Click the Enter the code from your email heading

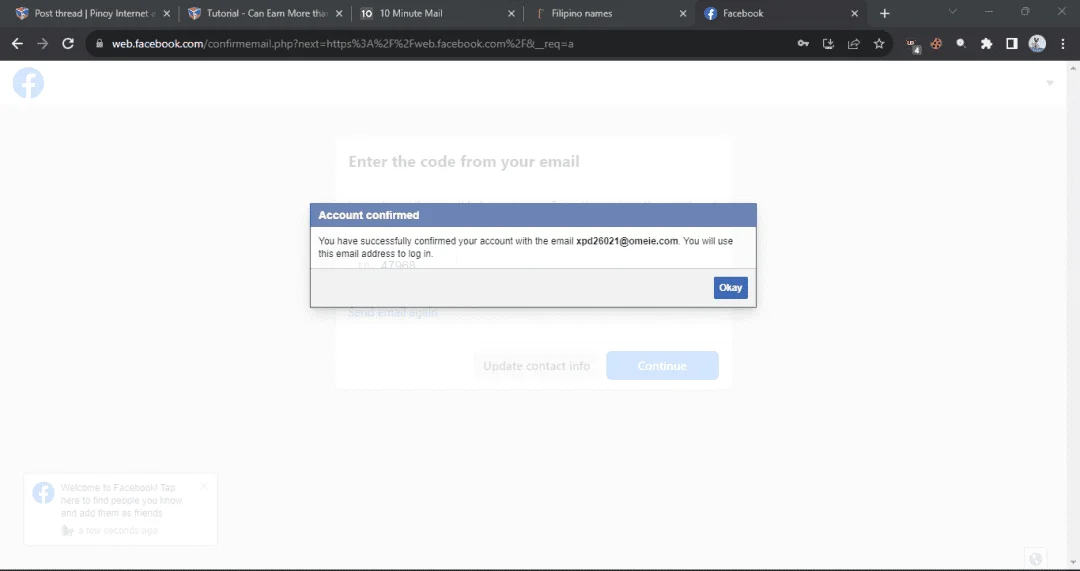click(x=464, y=162)
